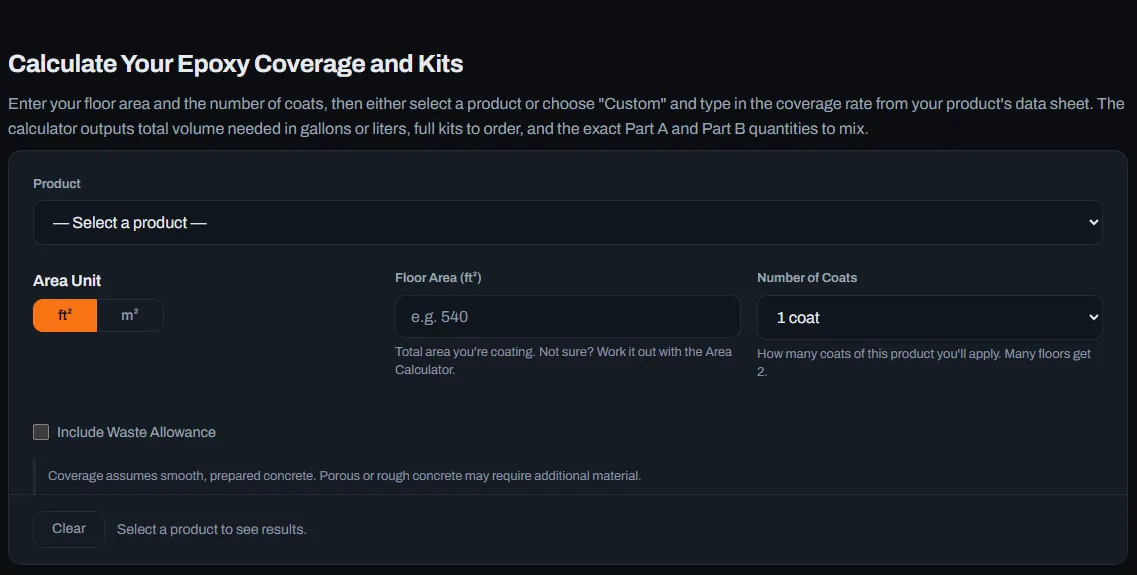Click the "Select a product to see results" message
Image resolution: width=1137 pixels, height=575 pixels.
coord(212,529)
